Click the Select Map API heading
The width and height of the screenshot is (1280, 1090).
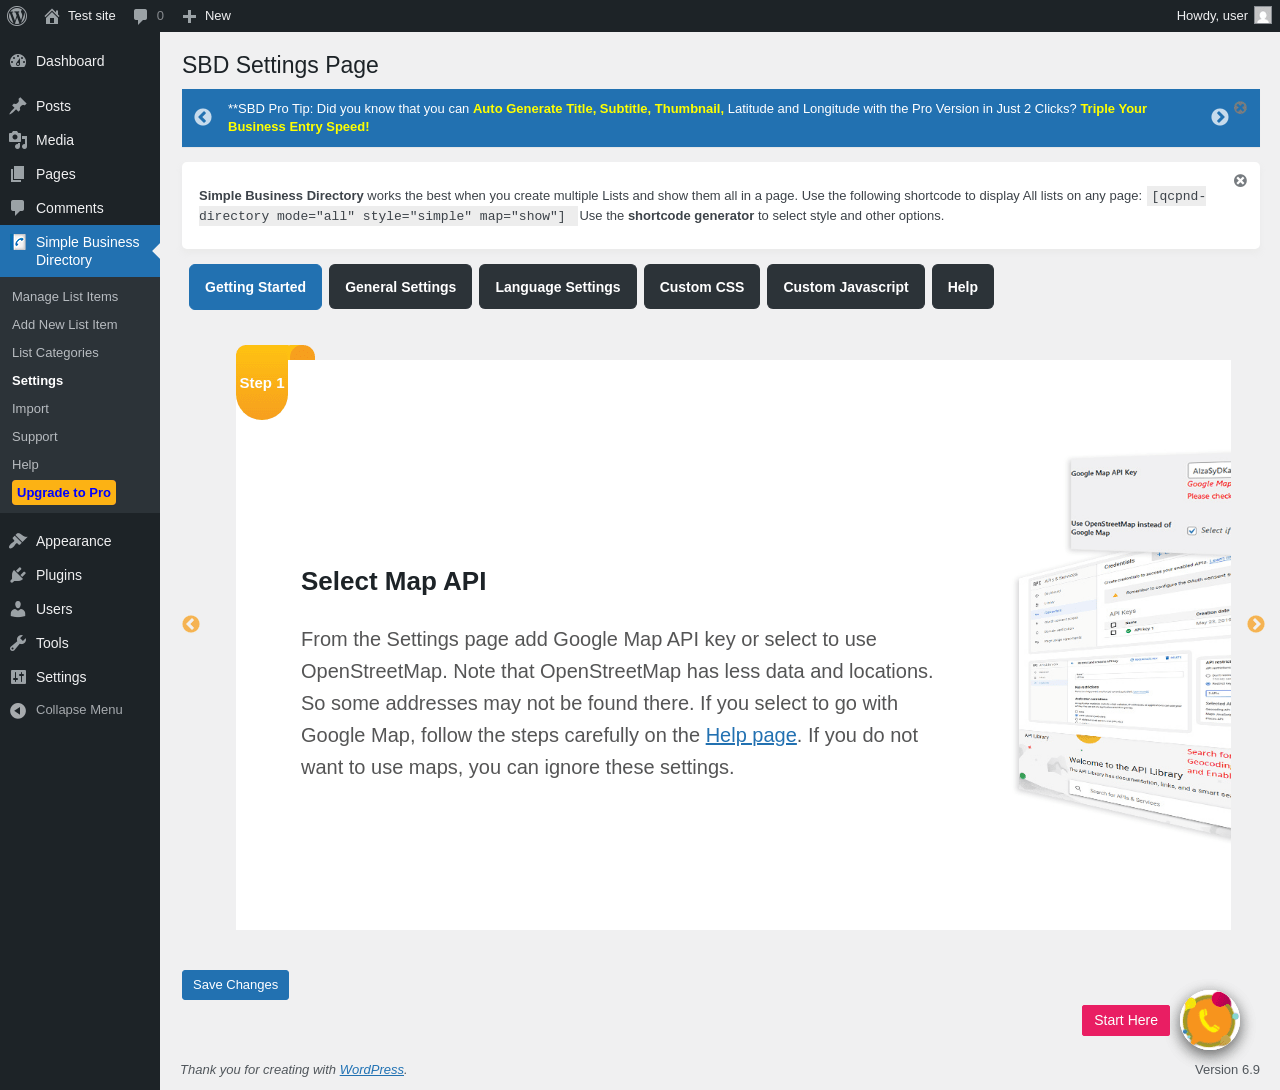[394, 581]
